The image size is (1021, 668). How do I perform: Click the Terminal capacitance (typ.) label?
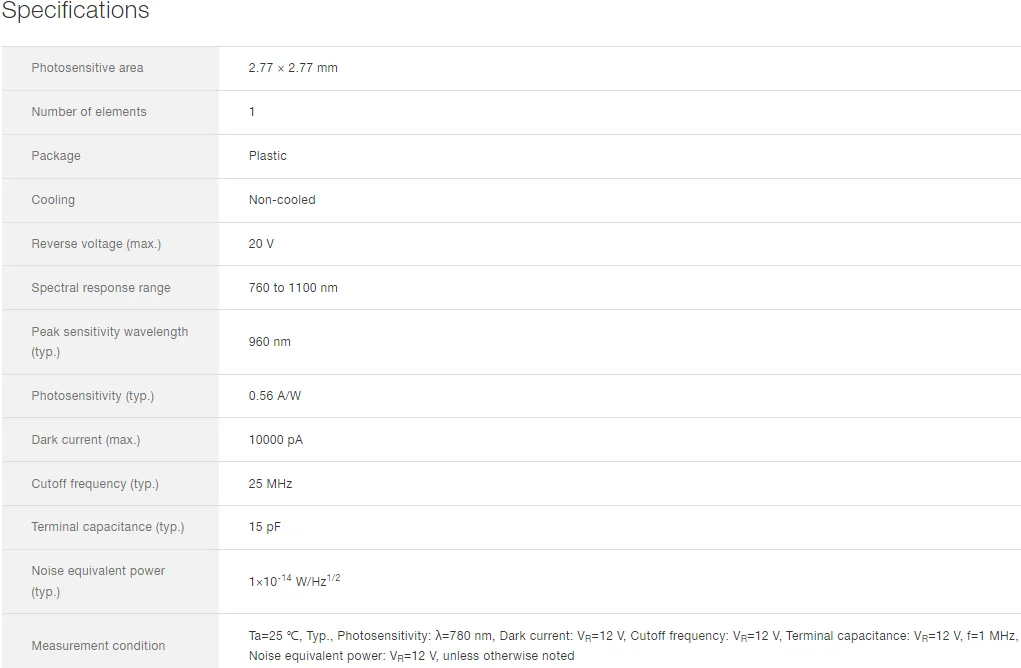[108, 527]
